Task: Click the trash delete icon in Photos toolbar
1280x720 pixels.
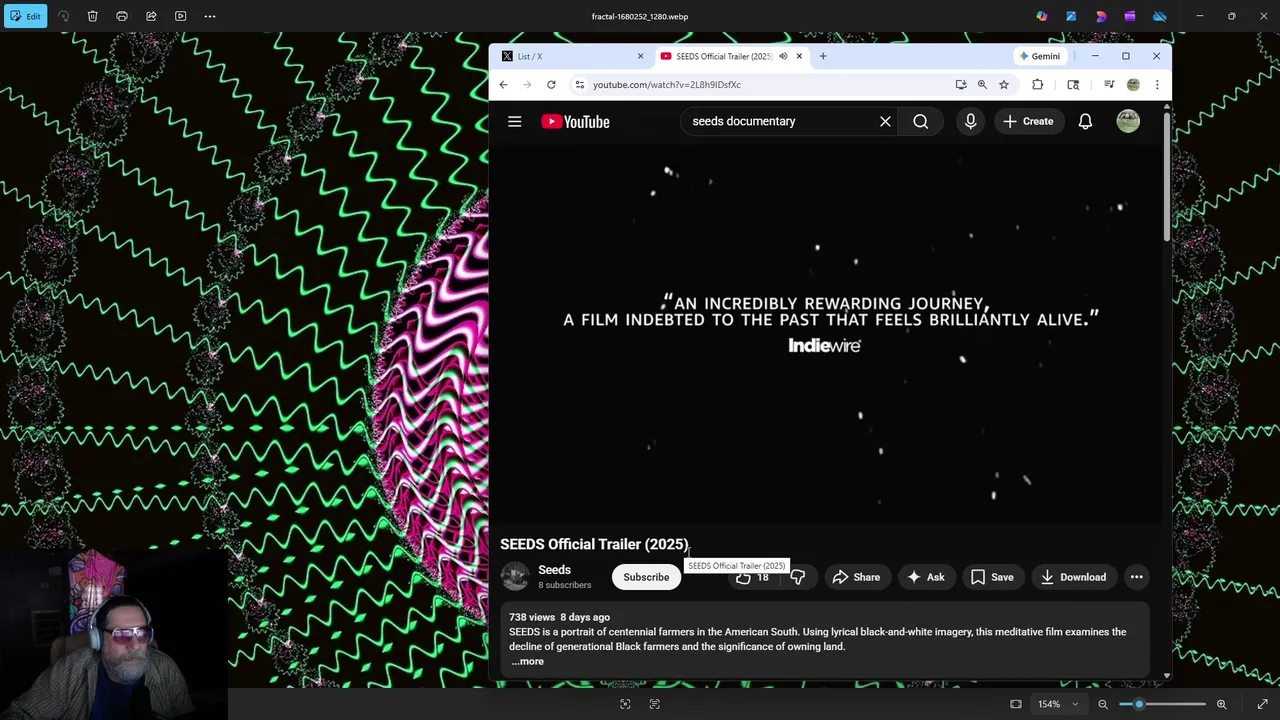Action: (92, 16)
